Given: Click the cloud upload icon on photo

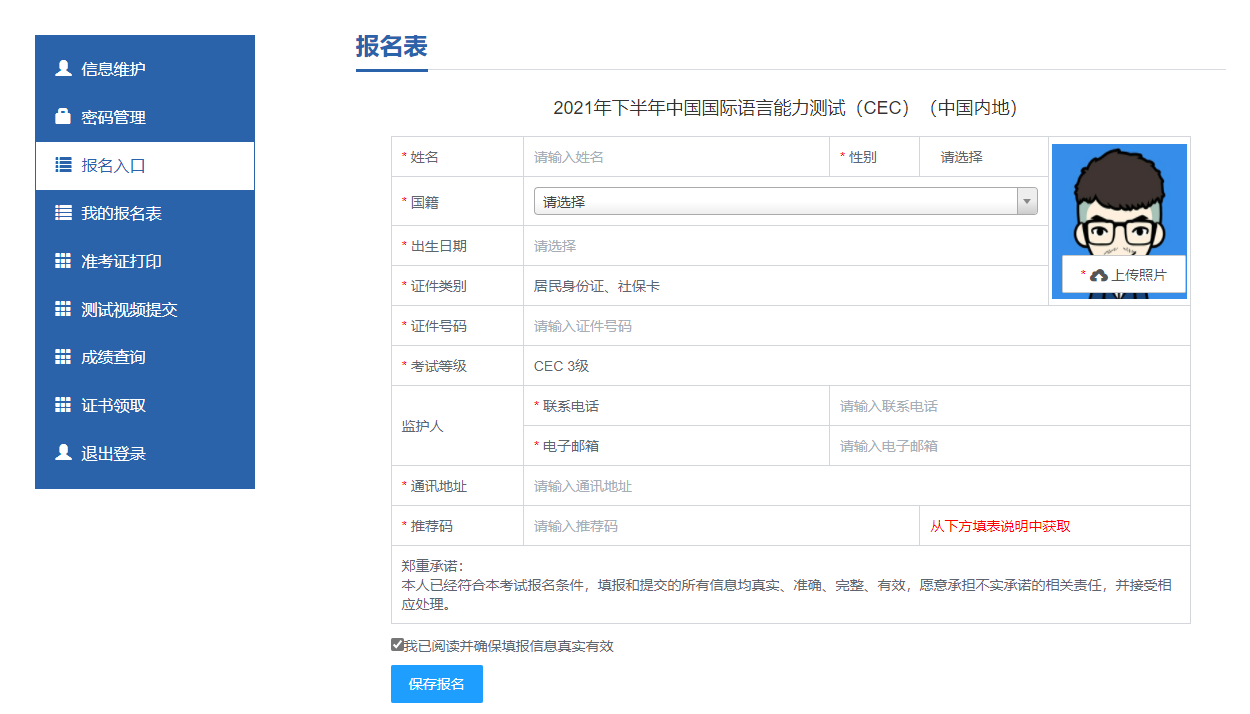Looking at the screenshot, I should pos(1099,275).
